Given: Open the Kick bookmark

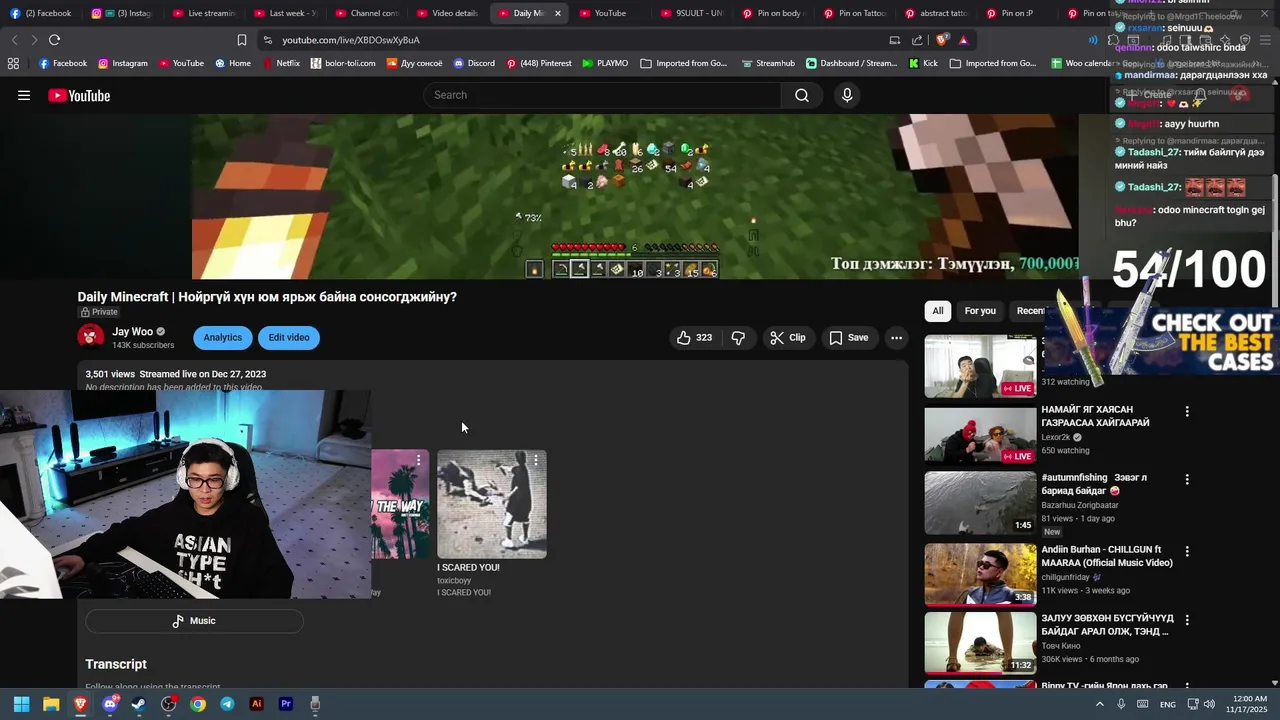Looking at the screenshot, I should click(x=923, y=63).
